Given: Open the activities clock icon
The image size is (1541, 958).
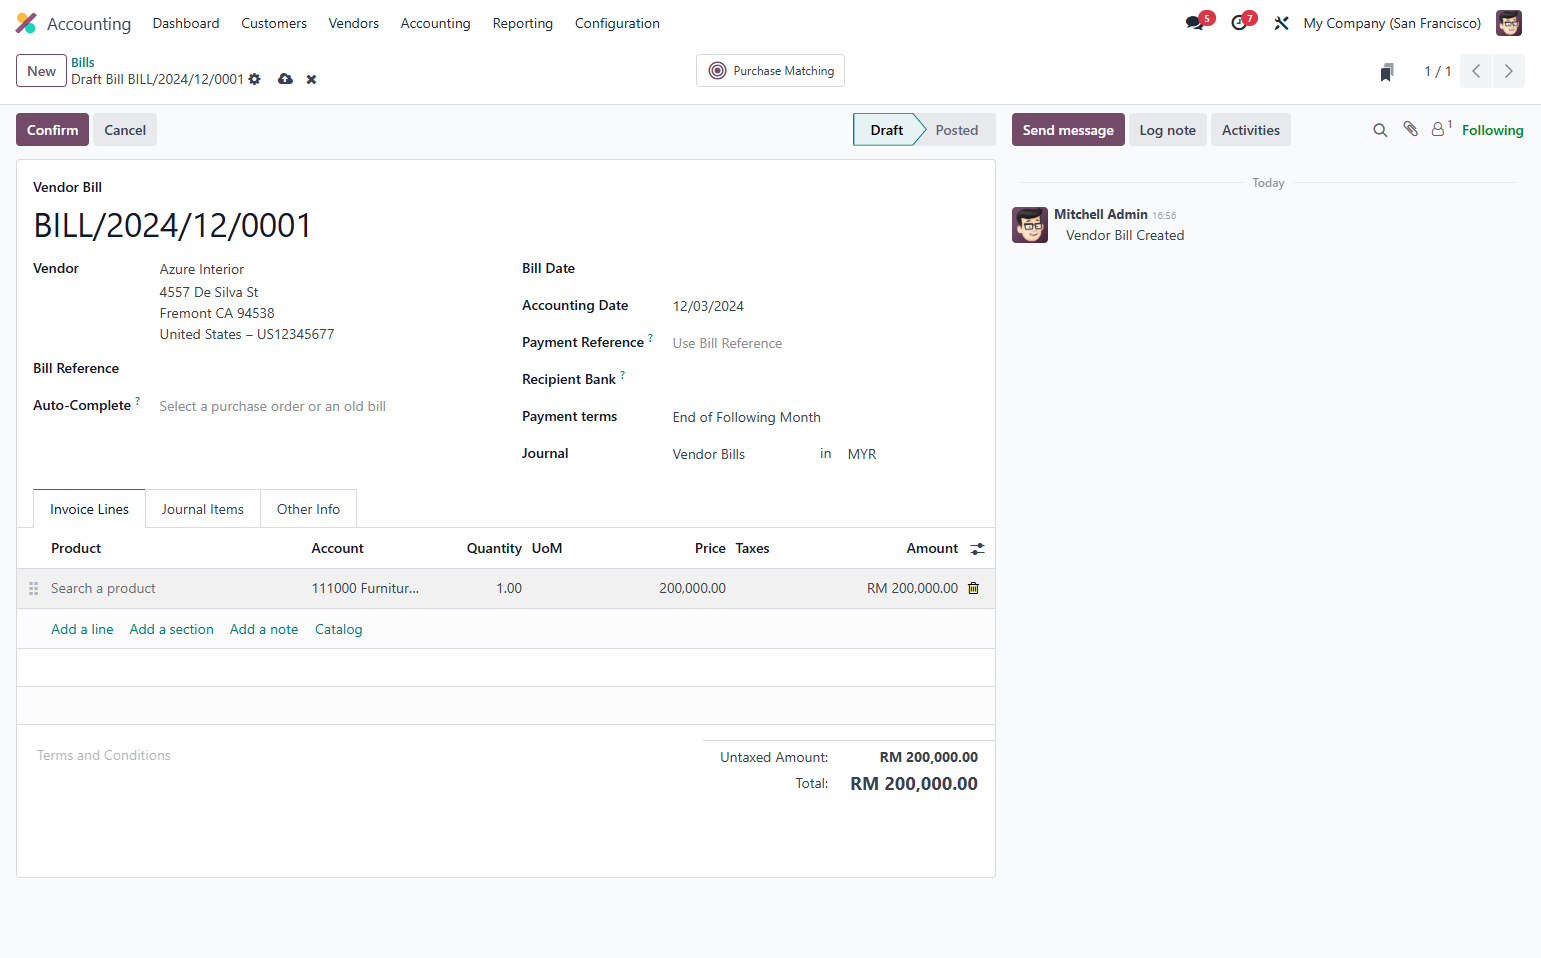Looking at the screenshot, I should coord(1239,23).
